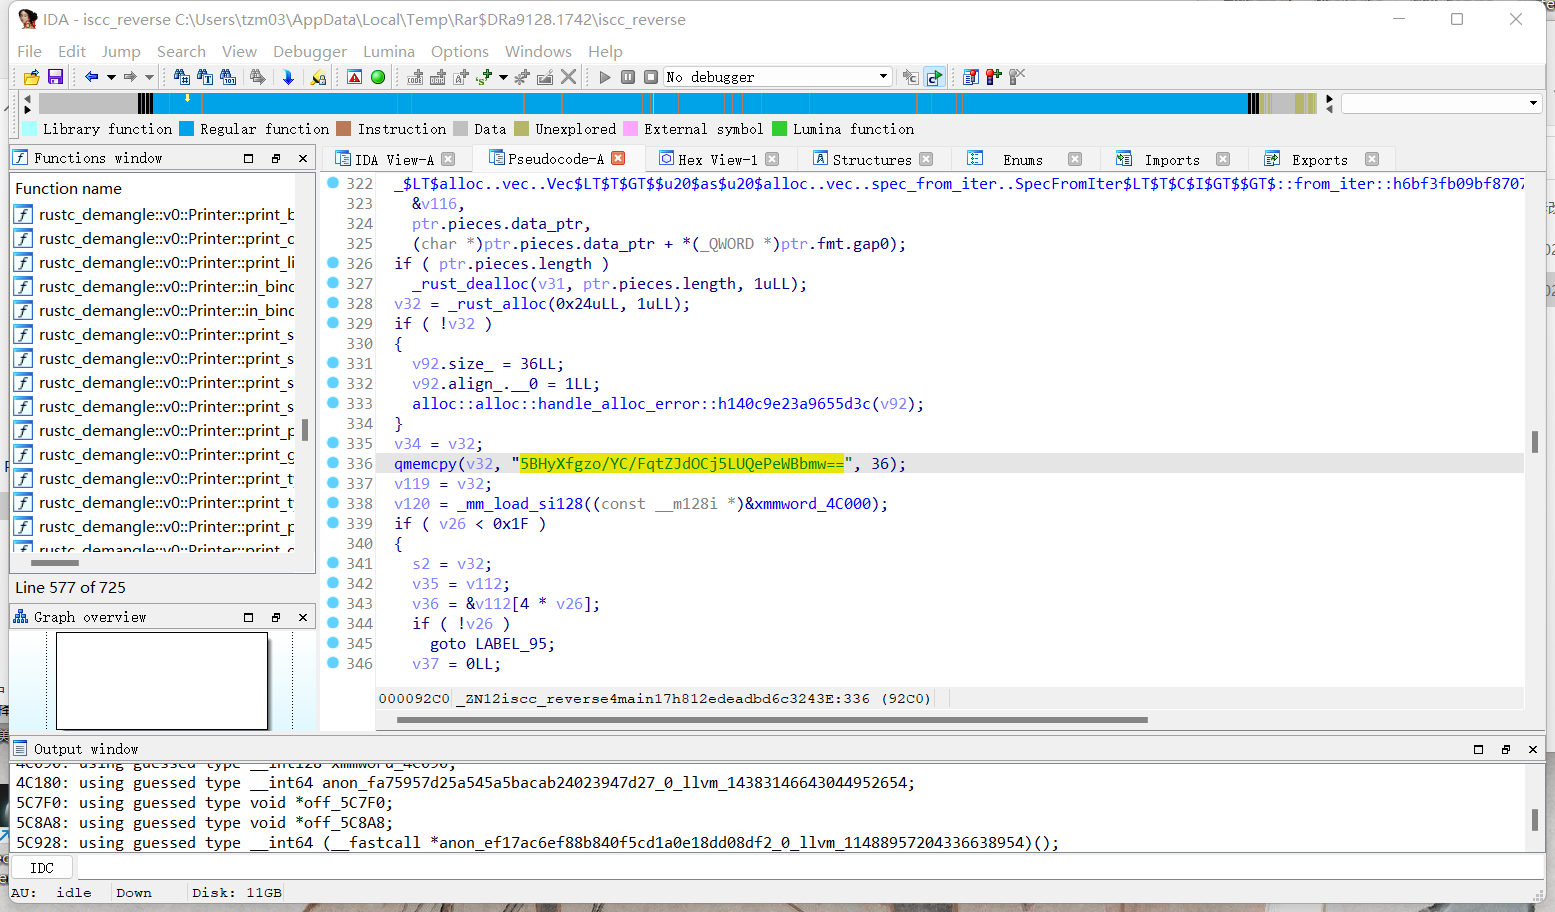Open the forward-navigation history dropdown arrow
The image size is (1555, 912).
tap(149, 77)
